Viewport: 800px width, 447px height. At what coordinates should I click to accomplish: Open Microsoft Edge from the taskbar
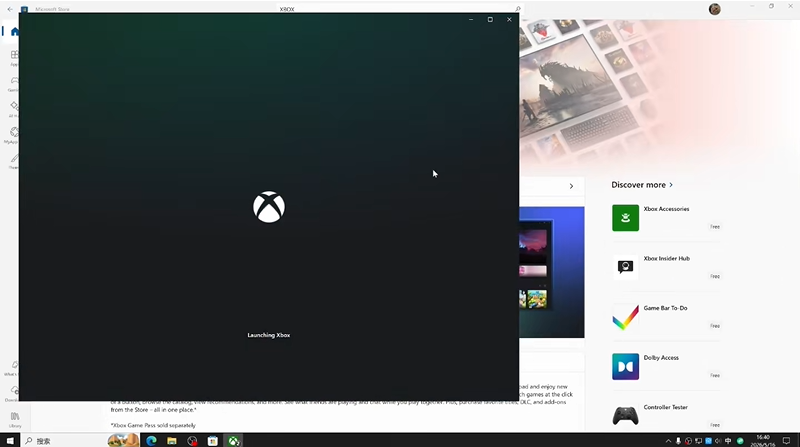pos(151,440)
